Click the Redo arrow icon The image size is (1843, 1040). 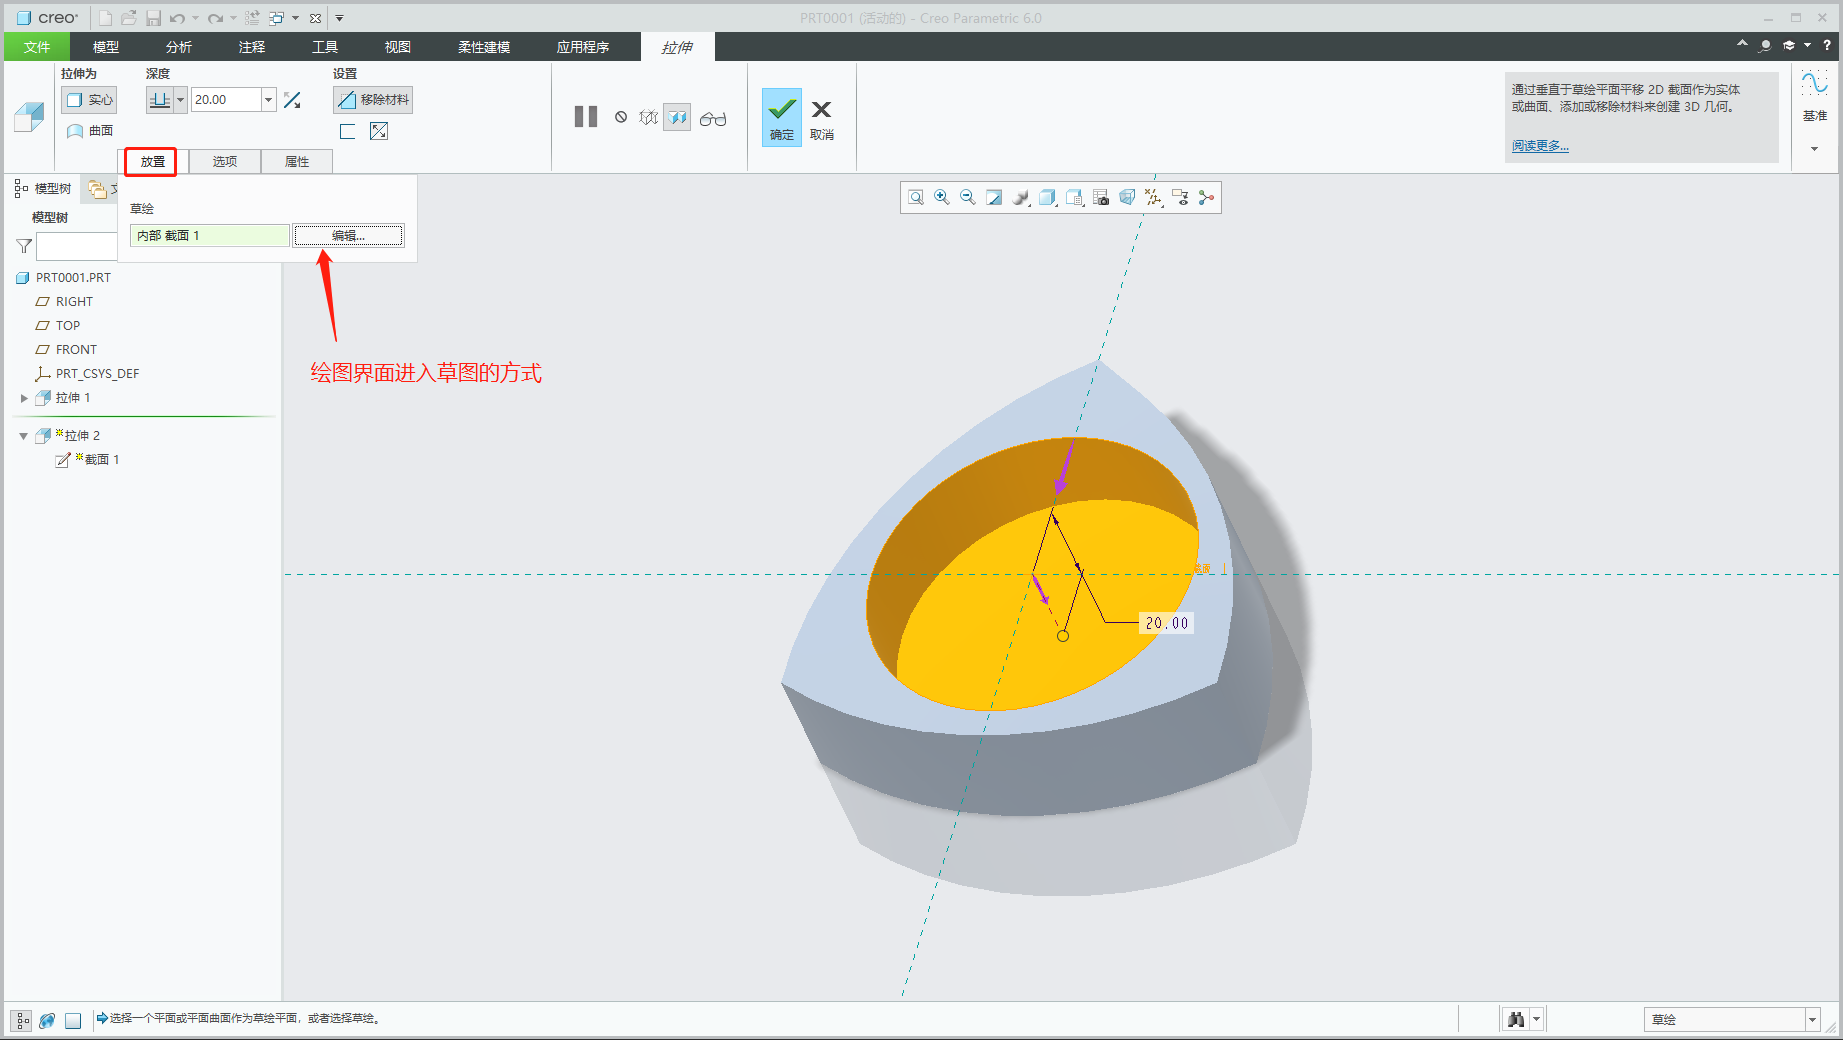(215, 18)
